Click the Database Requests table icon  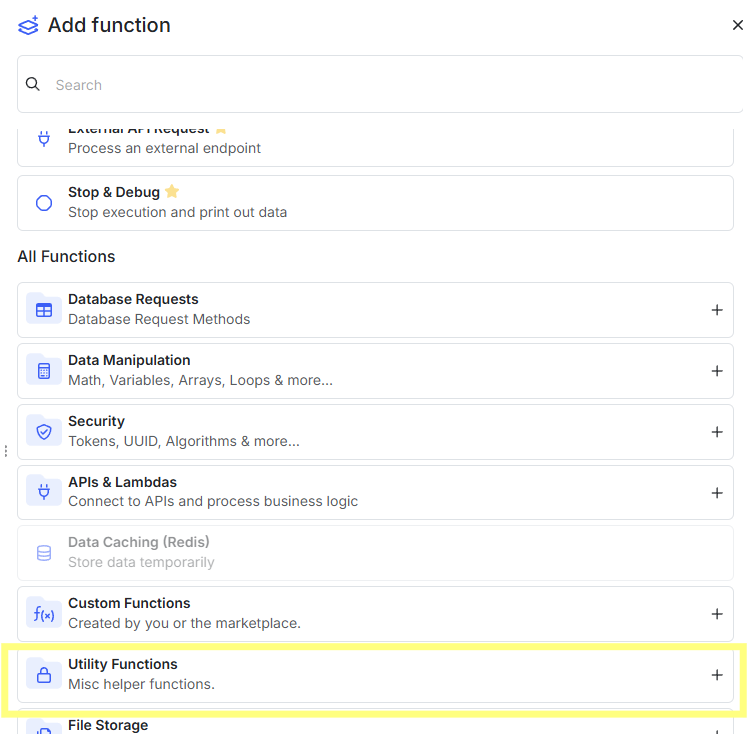coord(44,310)
